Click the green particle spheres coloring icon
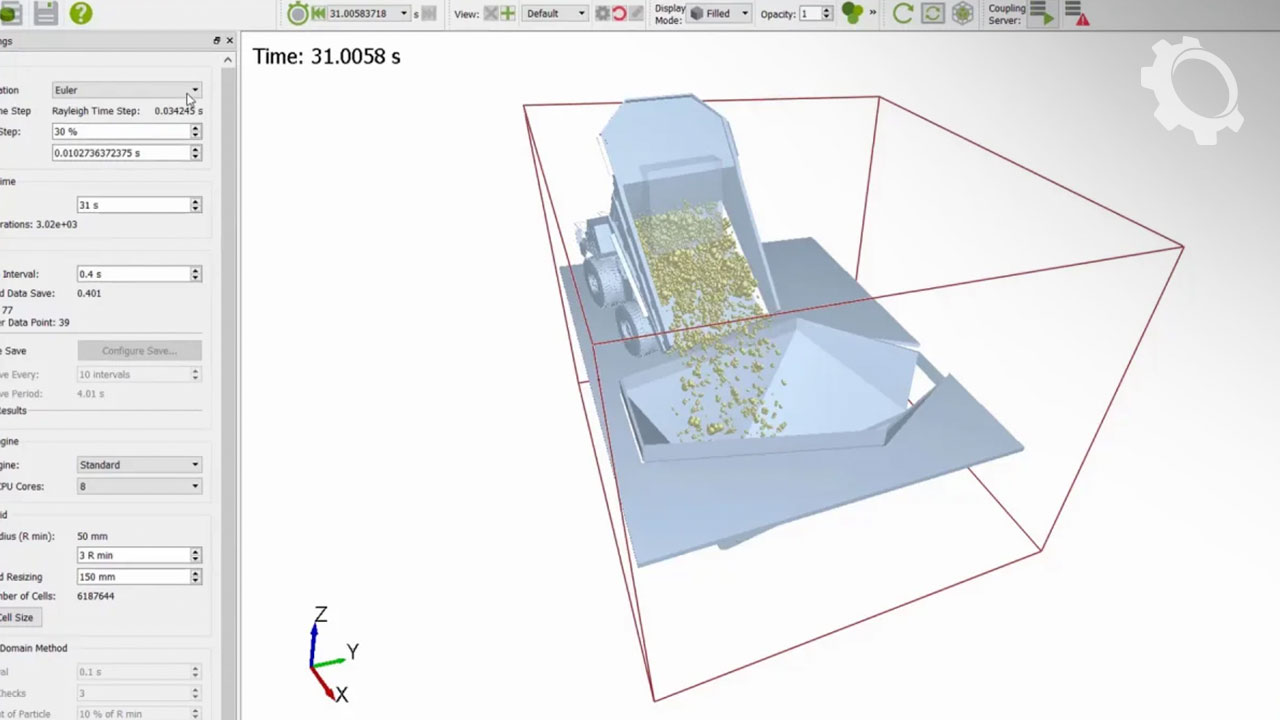The height and width of the screenshot is (720, 1280). tap(851, 13)
